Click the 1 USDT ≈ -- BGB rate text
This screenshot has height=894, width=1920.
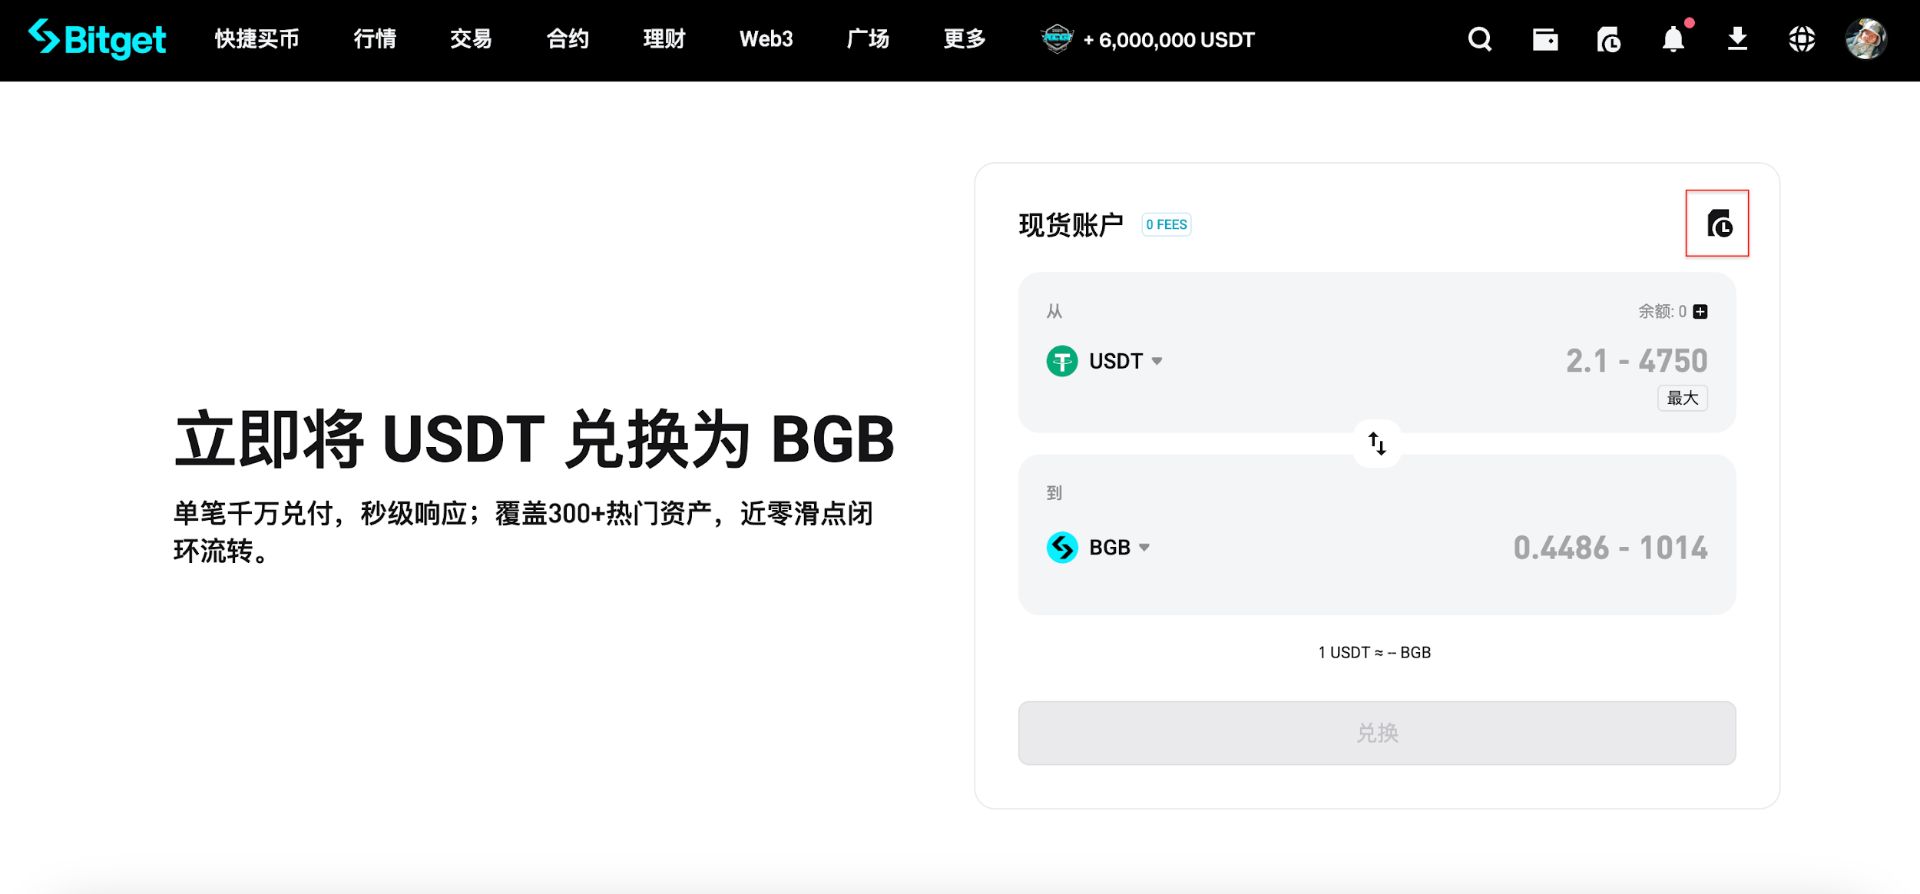coord(1375,653)
